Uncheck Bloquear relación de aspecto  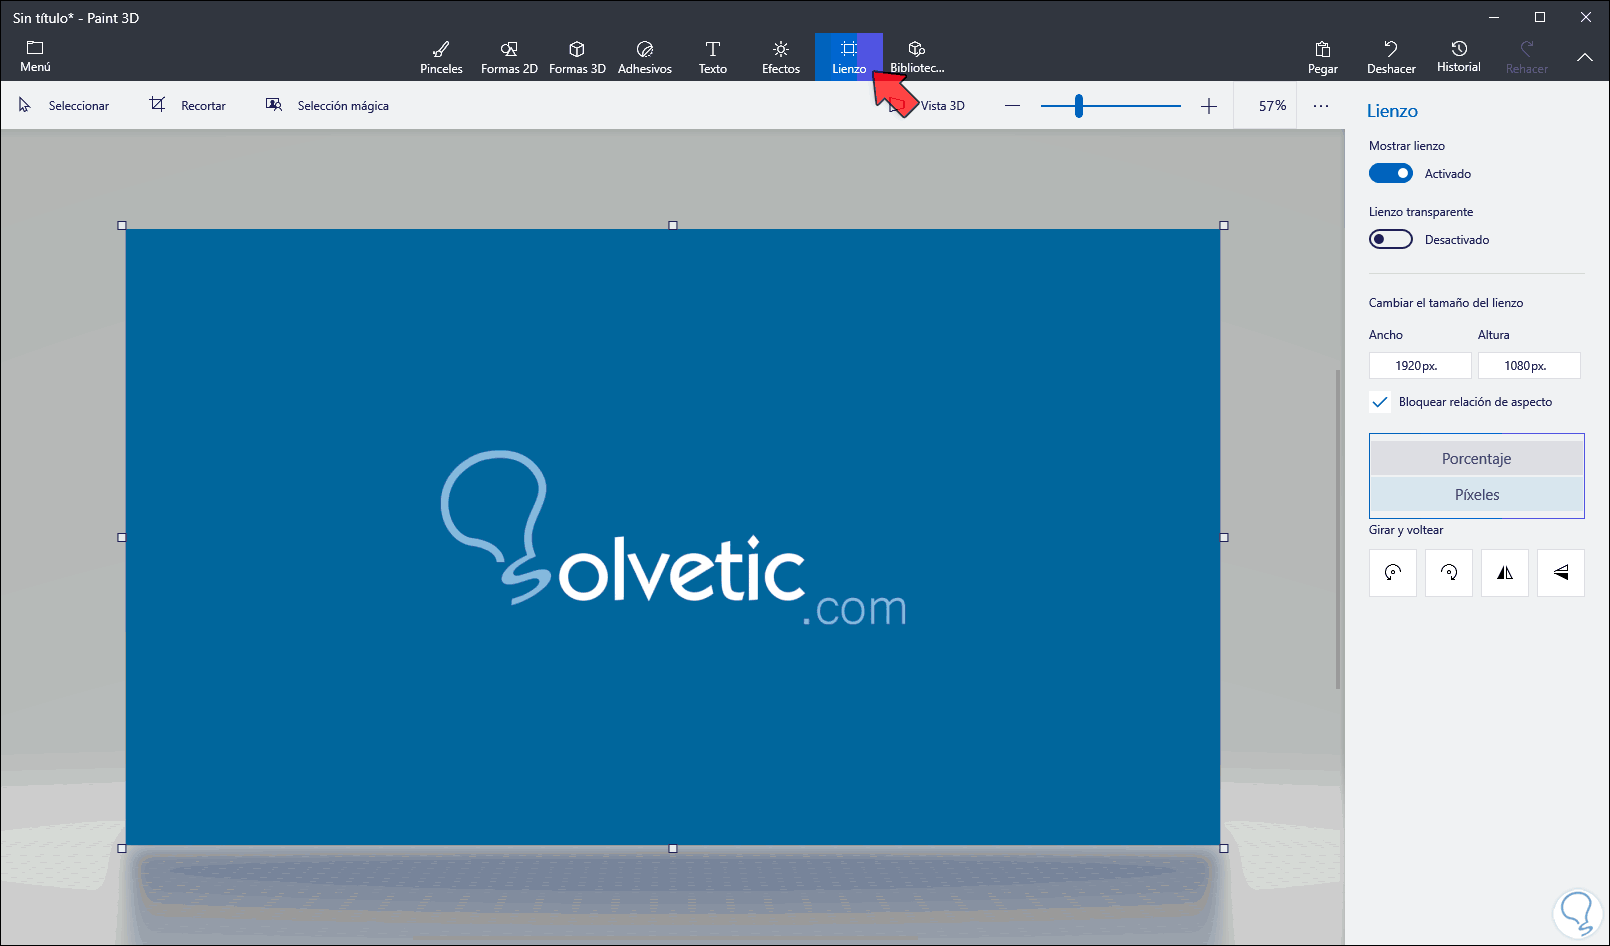1380,402
